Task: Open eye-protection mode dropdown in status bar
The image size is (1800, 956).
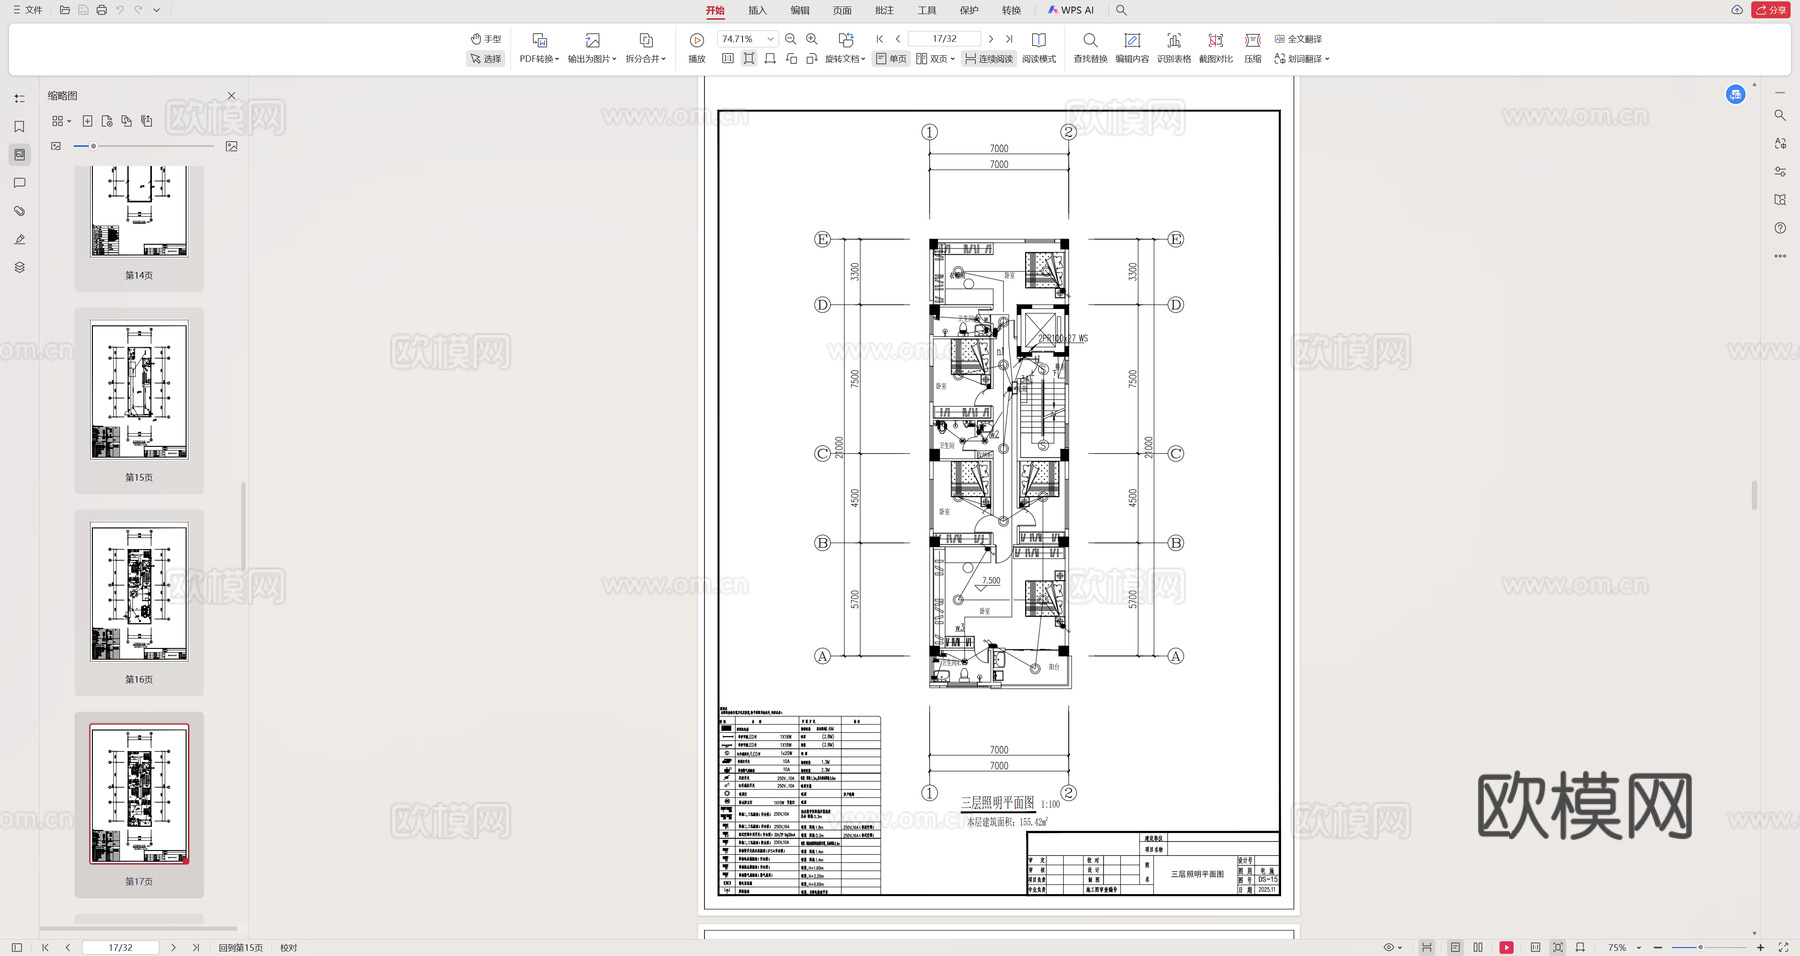Action: coord(1392,947)
